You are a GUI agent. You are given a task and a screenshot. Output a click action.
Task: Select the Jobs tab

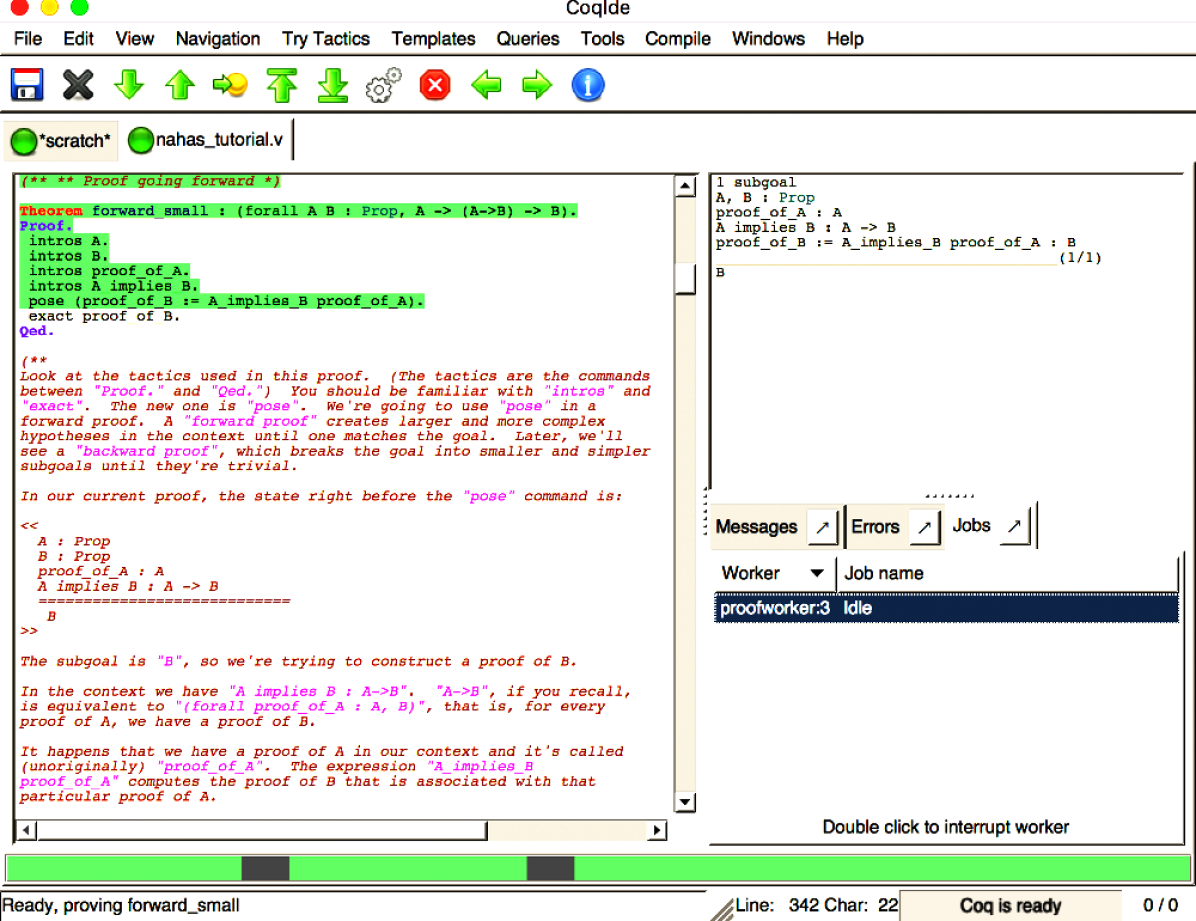pyautogui.click(x=971, y=526)
